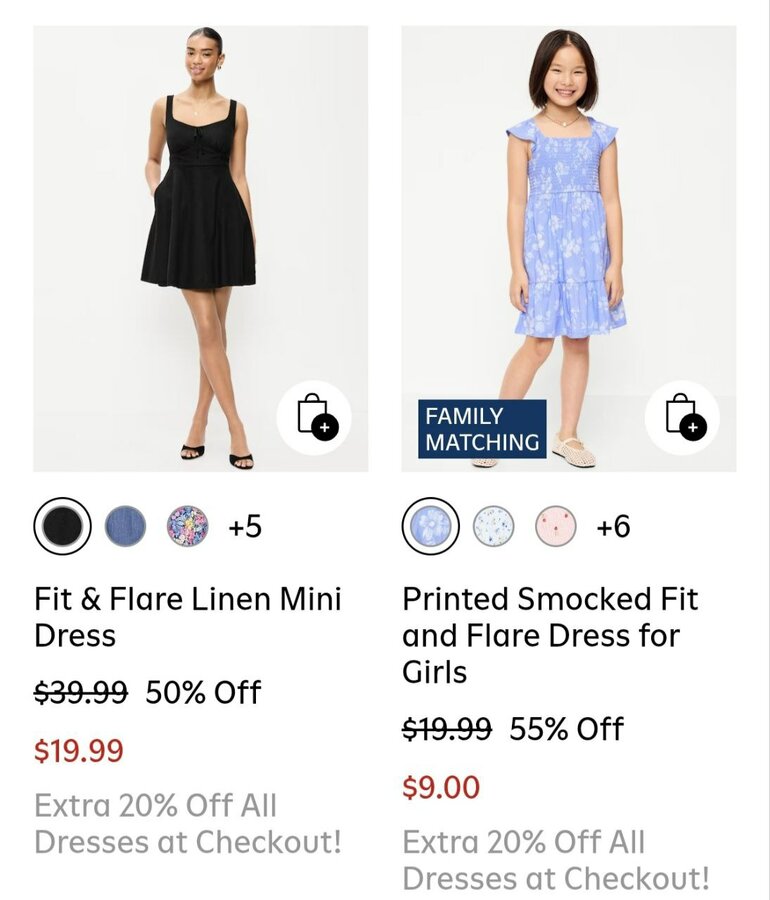Quick-add the girls smocked dress to bag
The height and width of the screenshot is (900, 770).
point(682,416)
